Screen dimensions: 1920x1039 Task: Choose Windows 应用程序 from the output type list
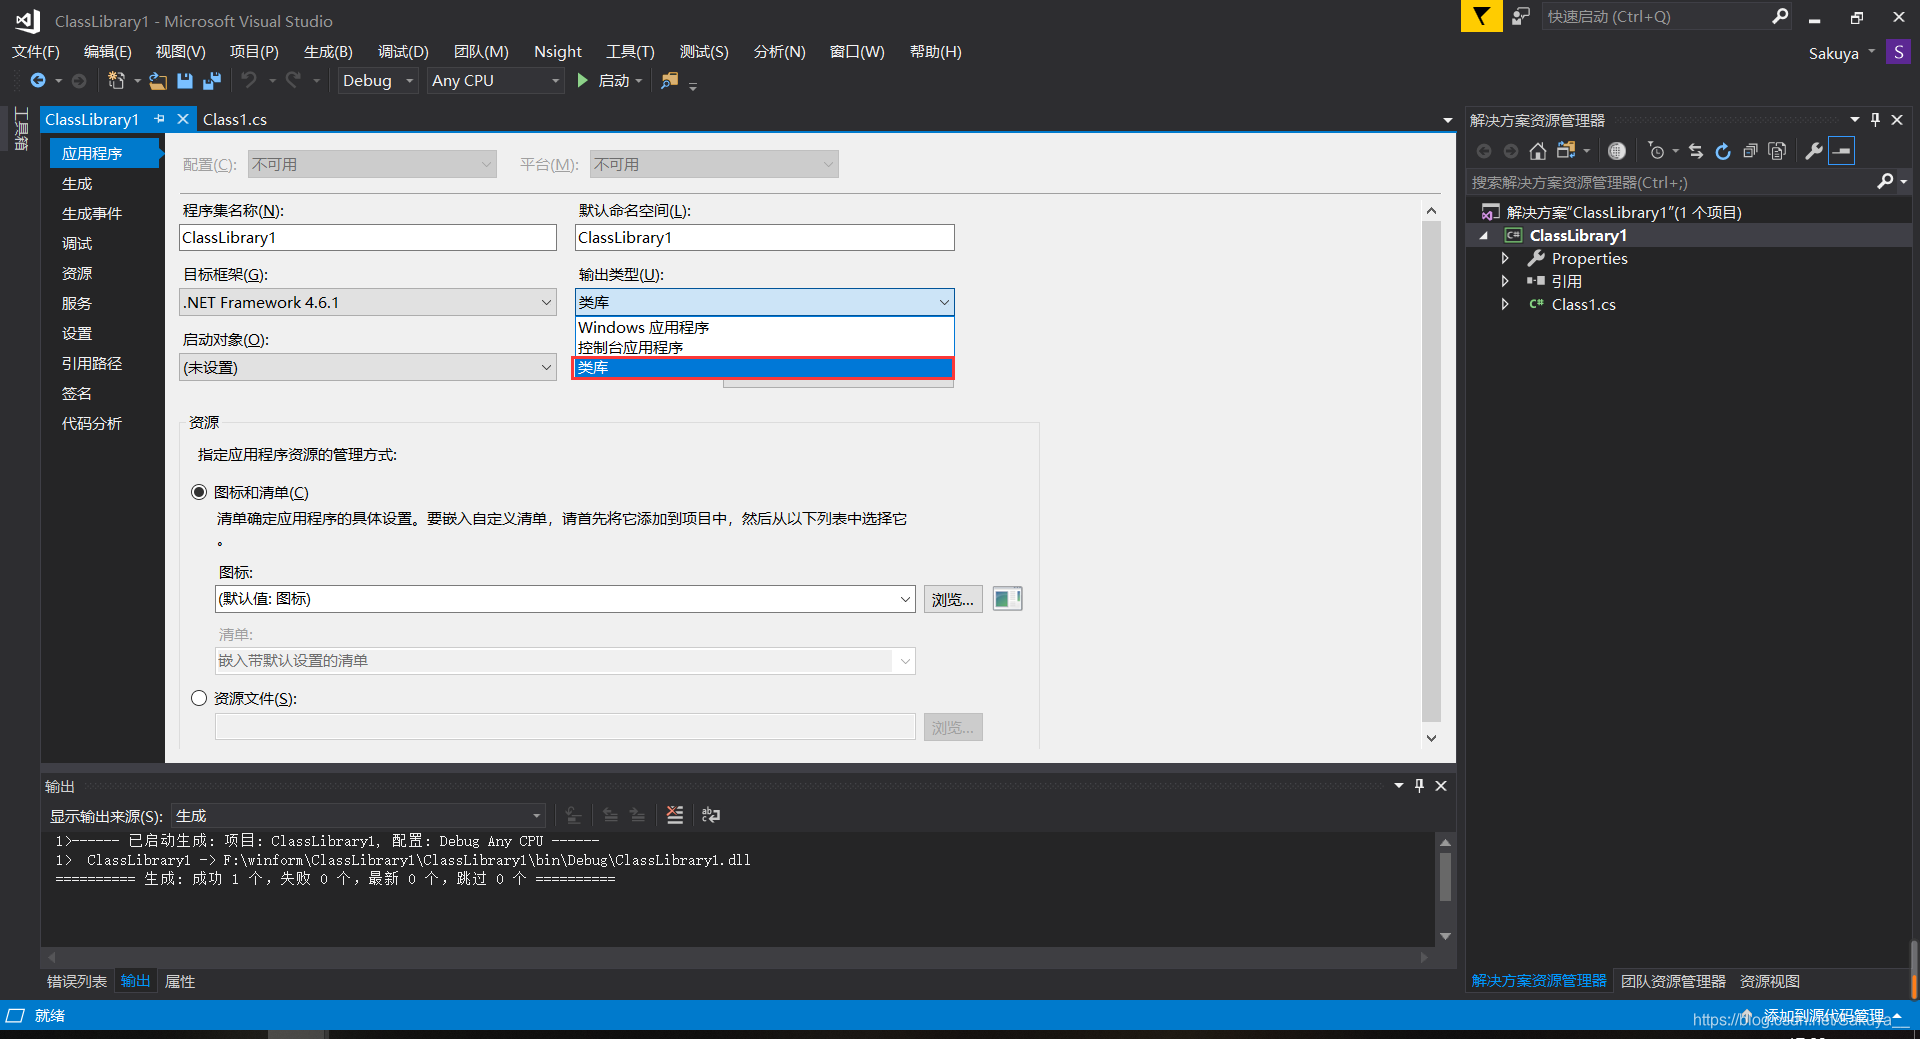(765, 327)
